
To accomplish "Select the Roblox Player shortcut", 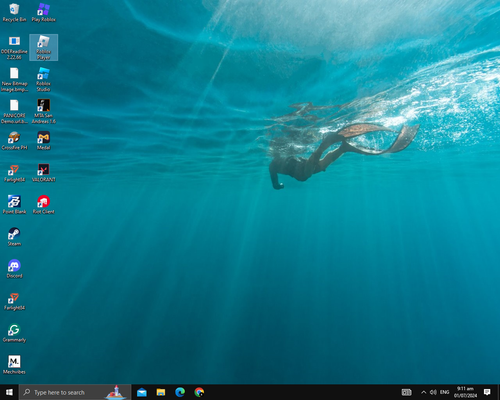I will click(x=43, y=47).
